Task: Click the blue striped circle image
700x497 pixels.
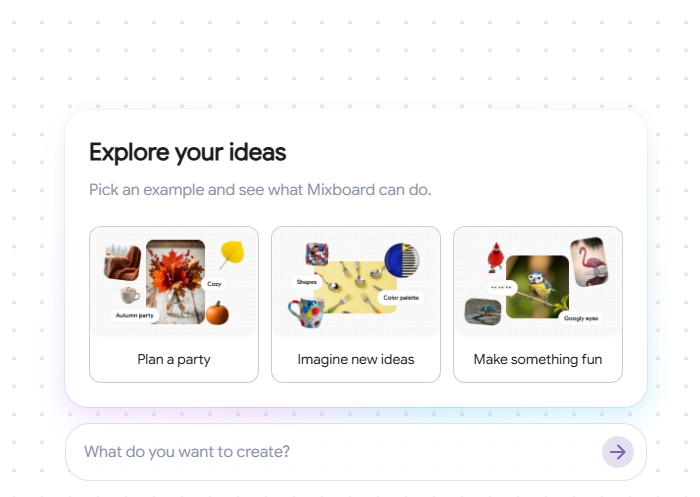Action: coord(401,260)
